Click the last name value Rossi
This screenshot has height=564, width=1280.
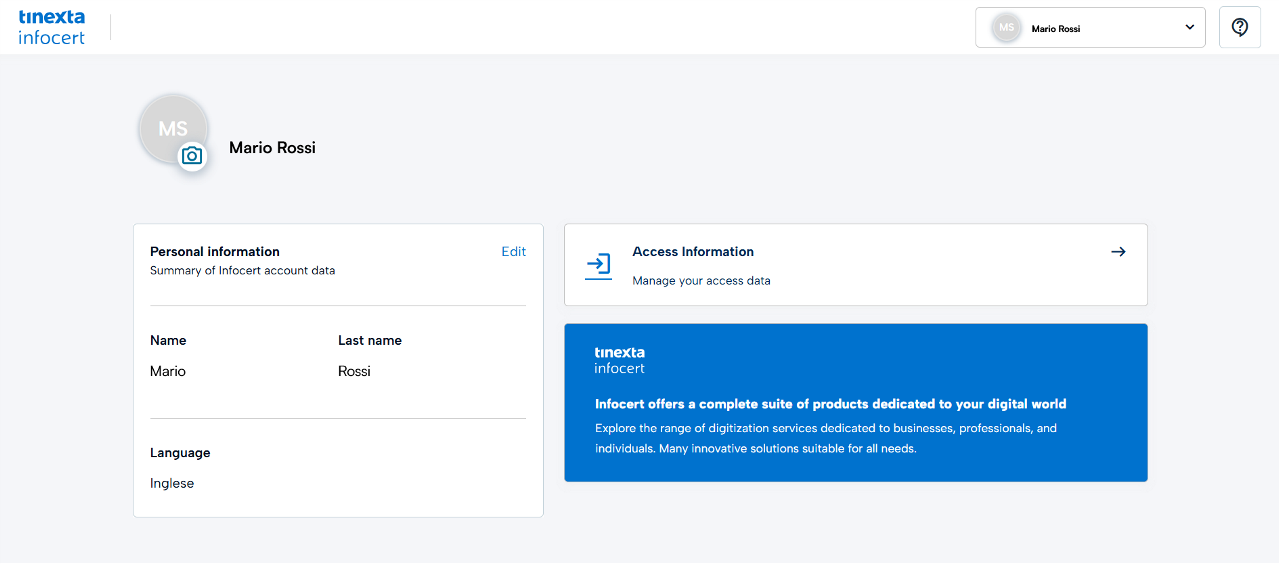(x=354, y=371)
